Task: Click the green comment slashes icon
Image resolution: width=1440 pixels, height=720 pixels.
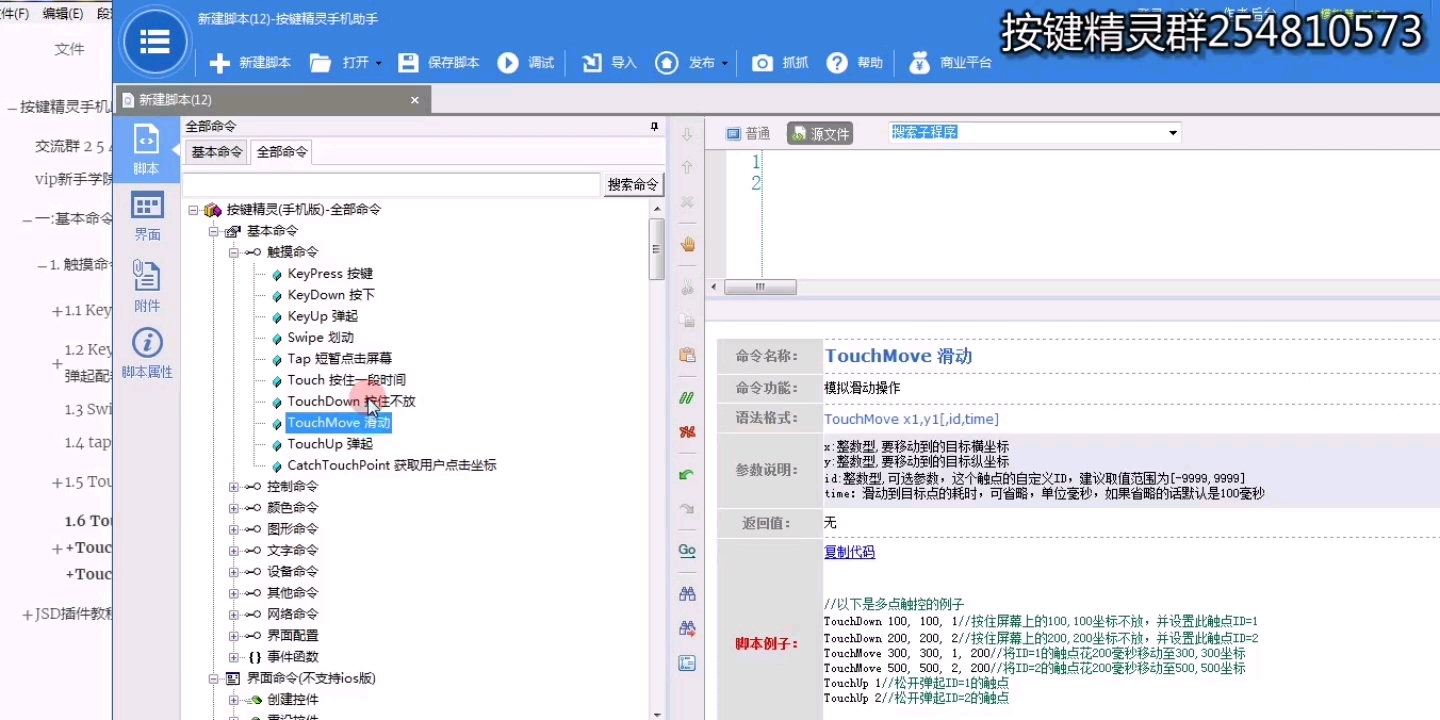Action: [x=687, y=398]
